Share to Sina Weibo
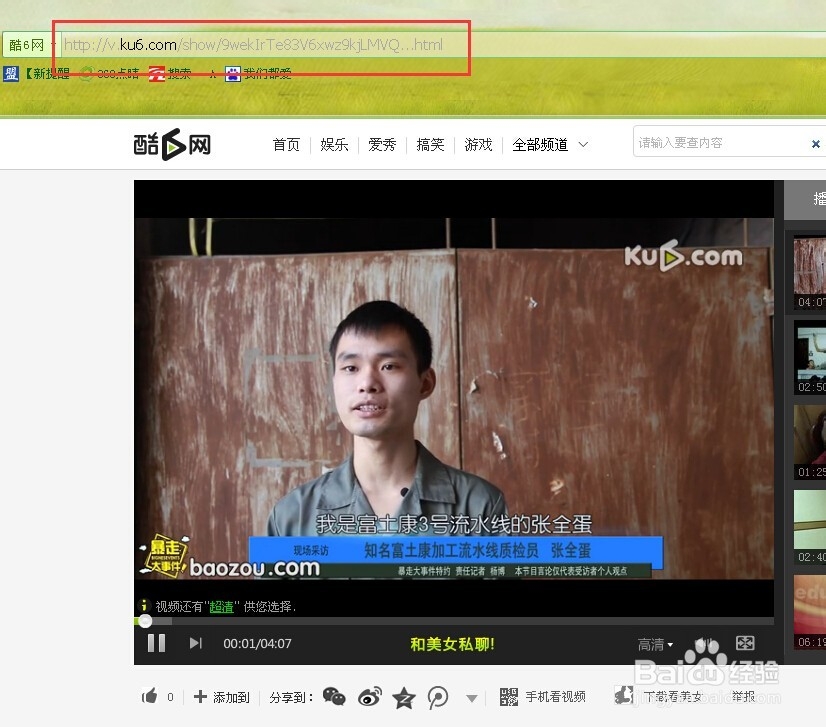 point(371,695)
